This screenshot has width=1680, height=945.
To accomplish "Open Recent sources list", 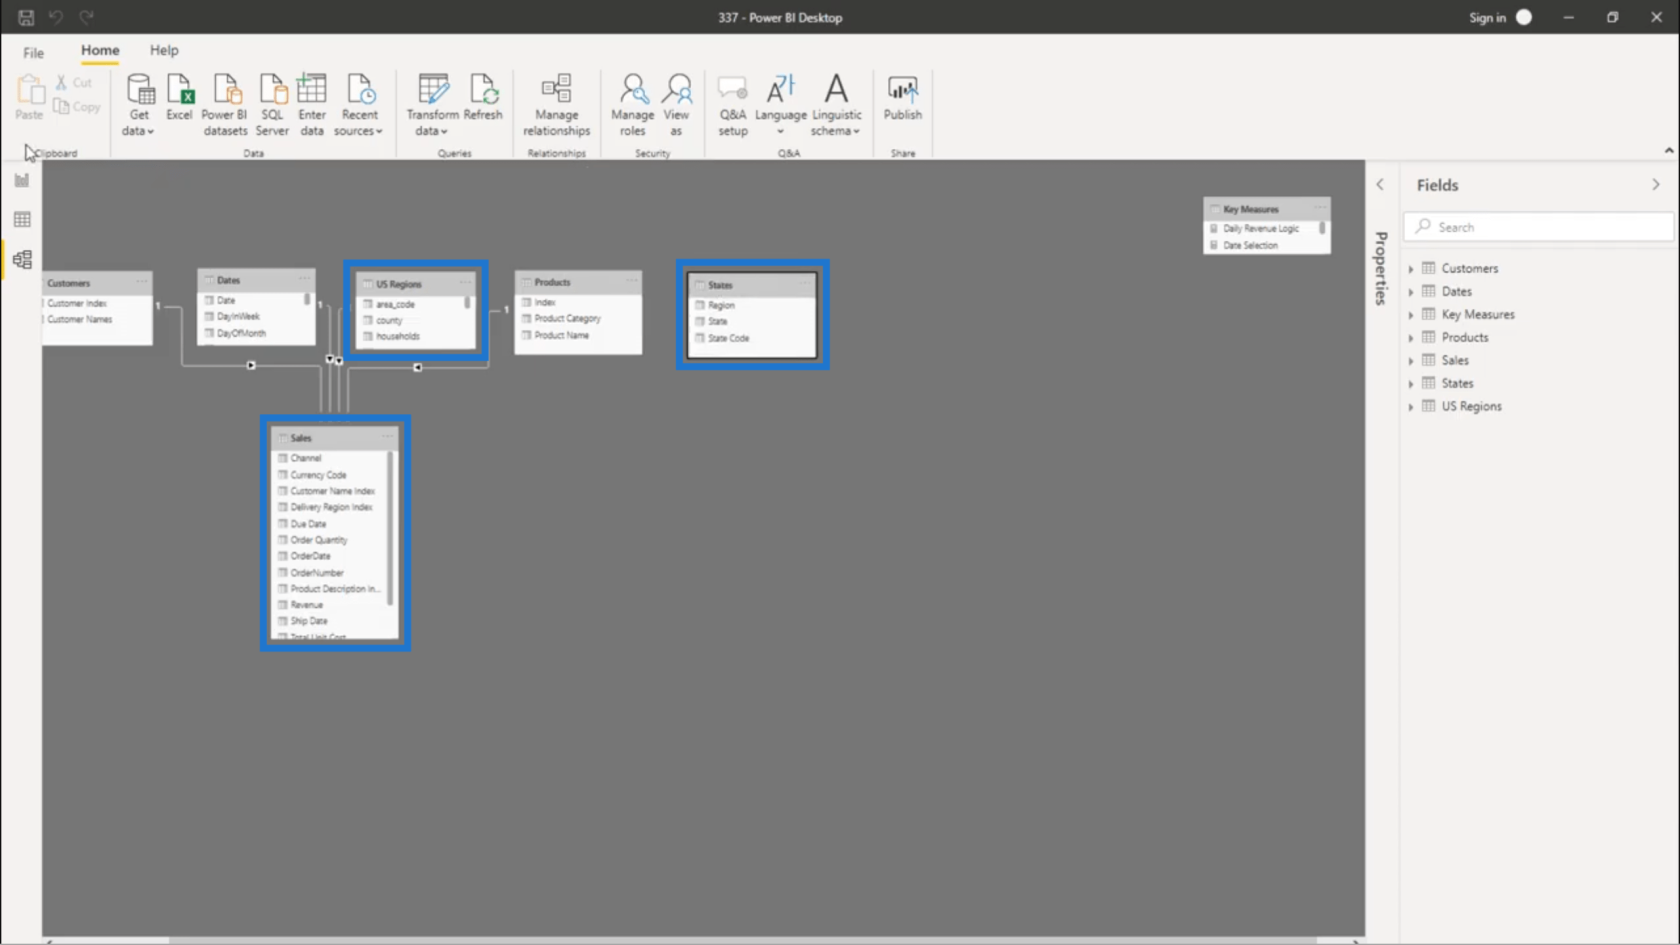I will click(x=359, y=105).
